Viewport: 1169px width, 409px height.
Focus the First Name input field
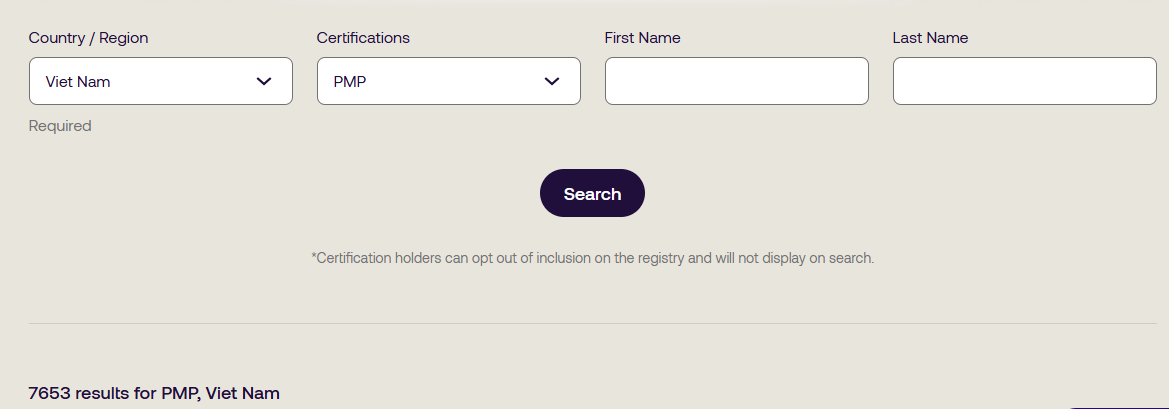coord(736,81)
